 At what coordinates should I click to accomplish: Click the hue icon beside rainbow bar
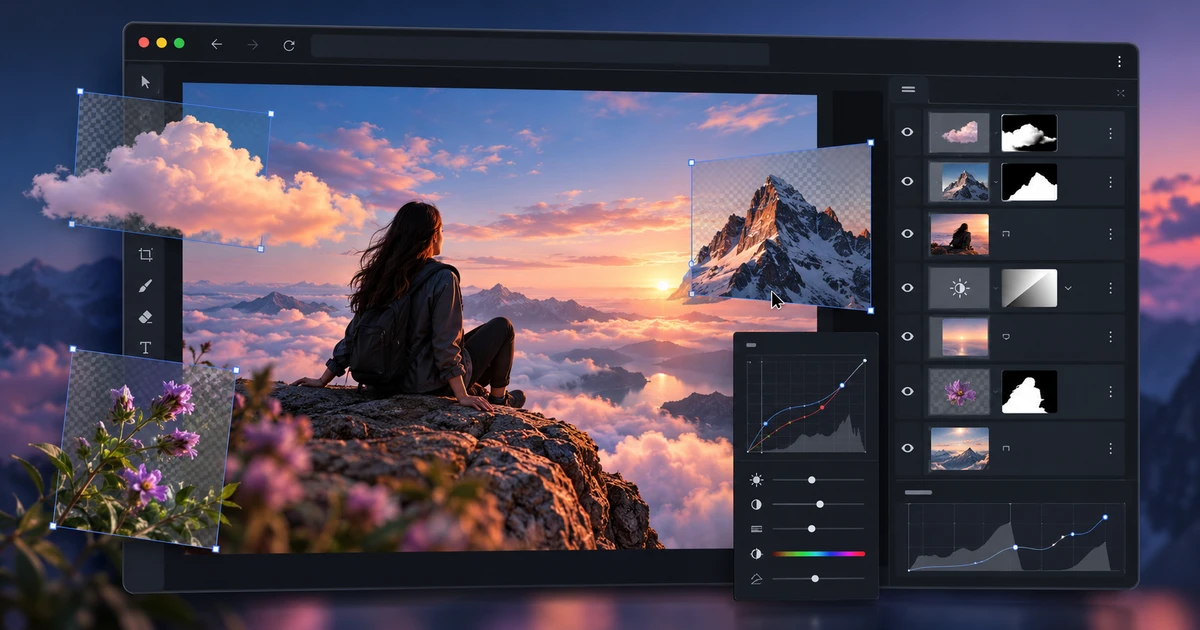756,553
